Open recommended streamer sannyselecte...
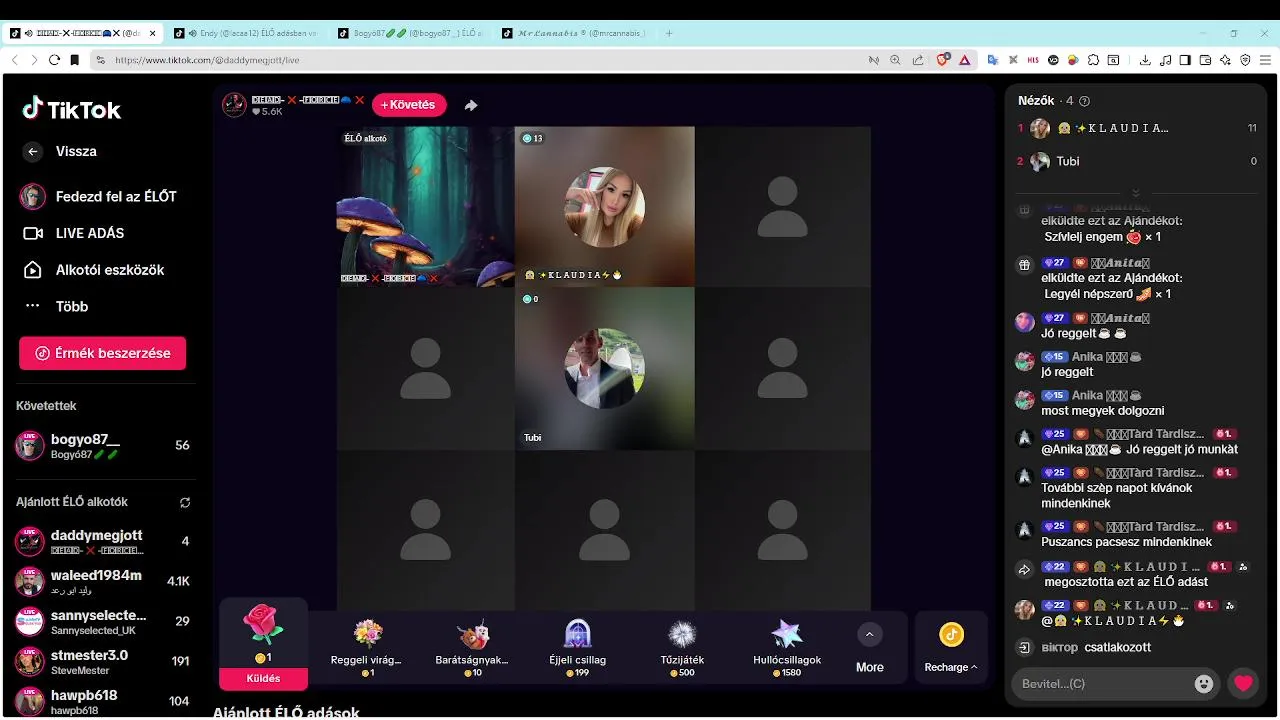This screenshot has height=720, width=1280. pyautogui.click(x=104, y=622)
